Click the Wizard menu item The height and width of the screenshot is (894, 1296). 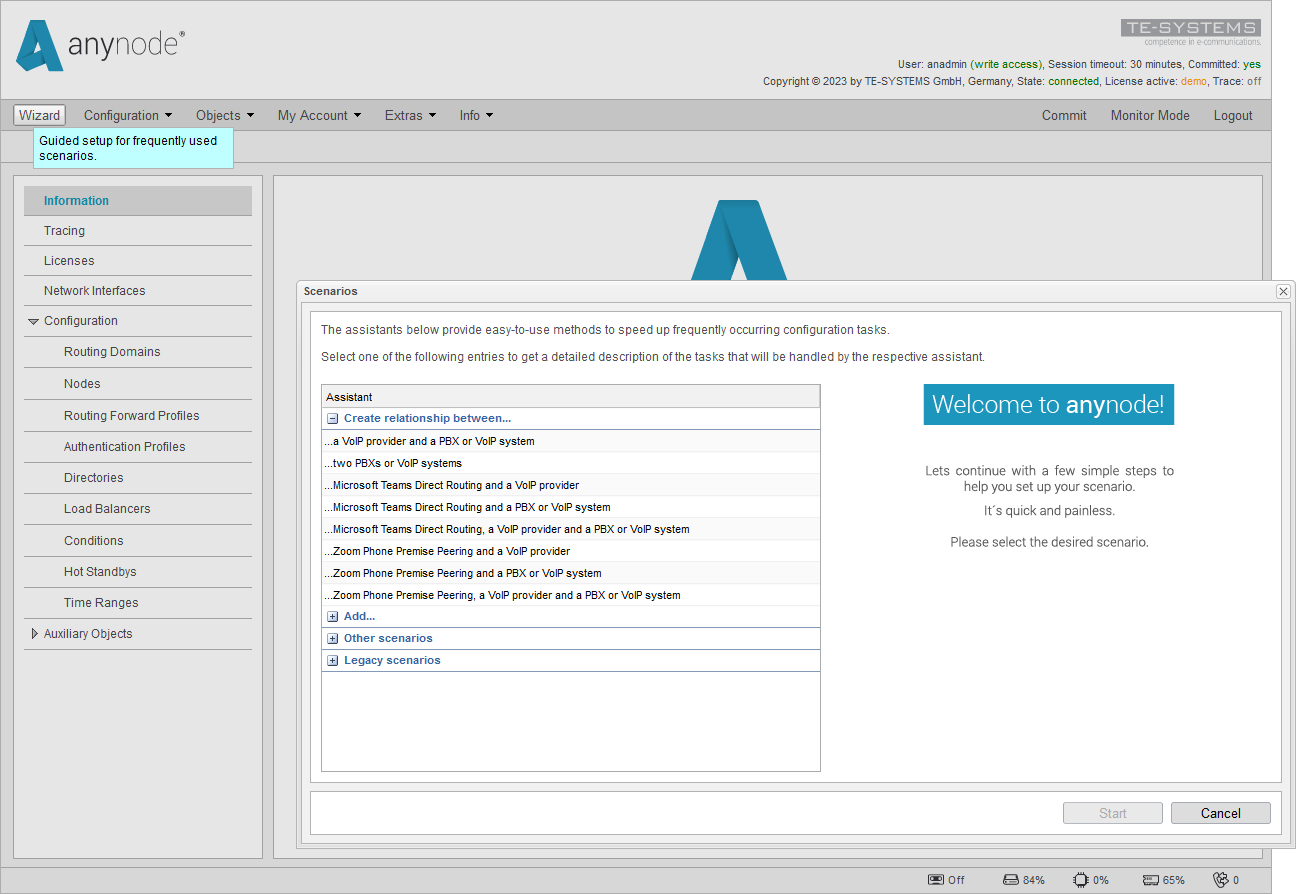[x=40, y=115]
